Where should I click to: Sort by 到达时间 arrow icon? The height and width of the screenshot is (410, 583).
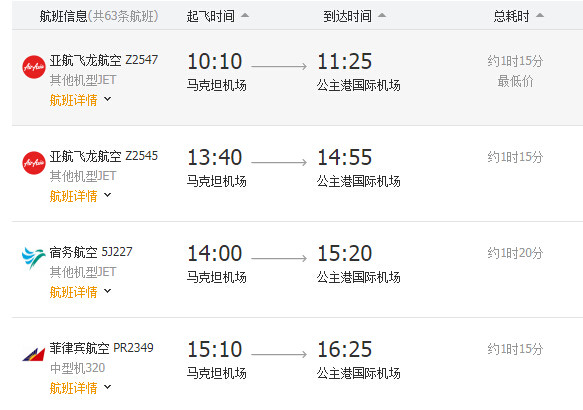click(382, 16)
